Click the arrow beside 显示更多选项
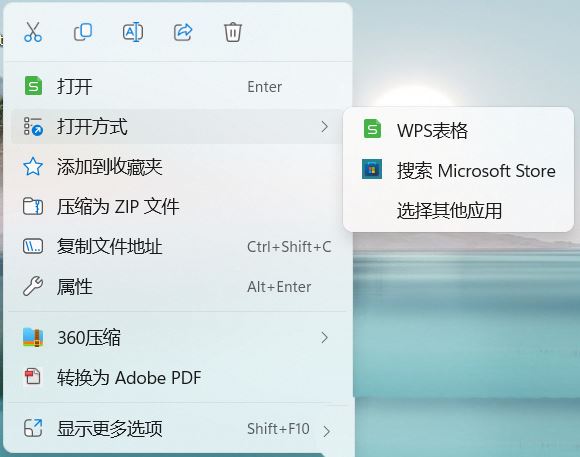 (326, 431)
